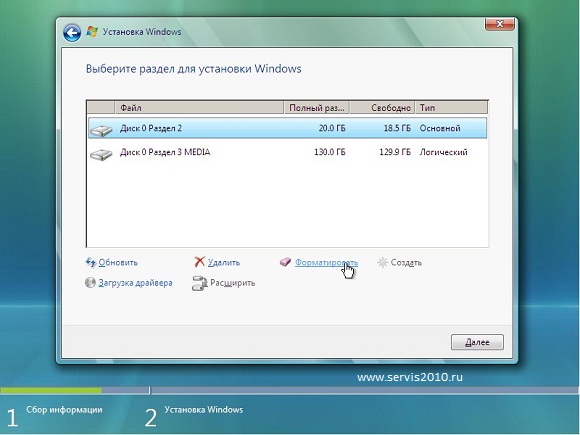The image size is (580, 435).
Task: Click the Основной partition type cell
Action: point(440,128)
